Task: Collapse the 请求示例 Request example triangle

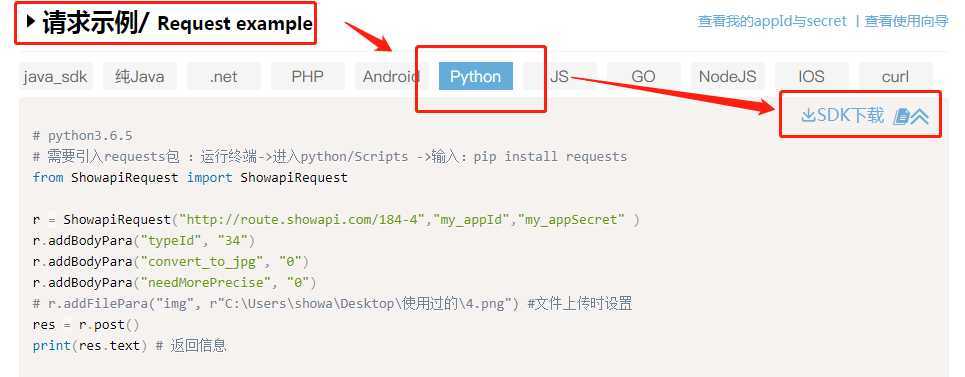Action: point(31,22)
